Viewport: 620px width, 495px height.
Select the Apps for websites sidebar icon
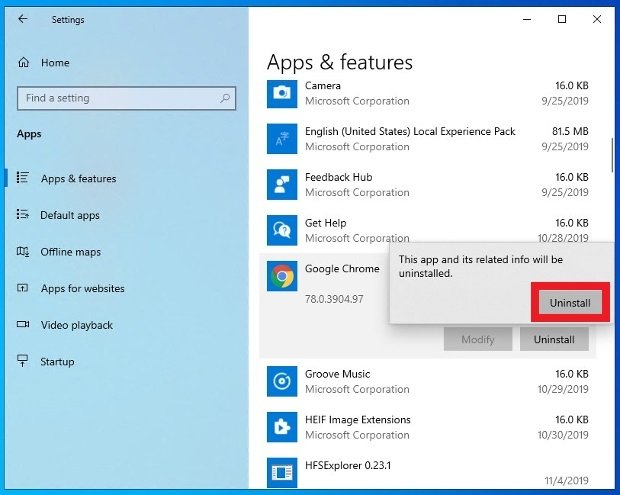click(23, 288)
